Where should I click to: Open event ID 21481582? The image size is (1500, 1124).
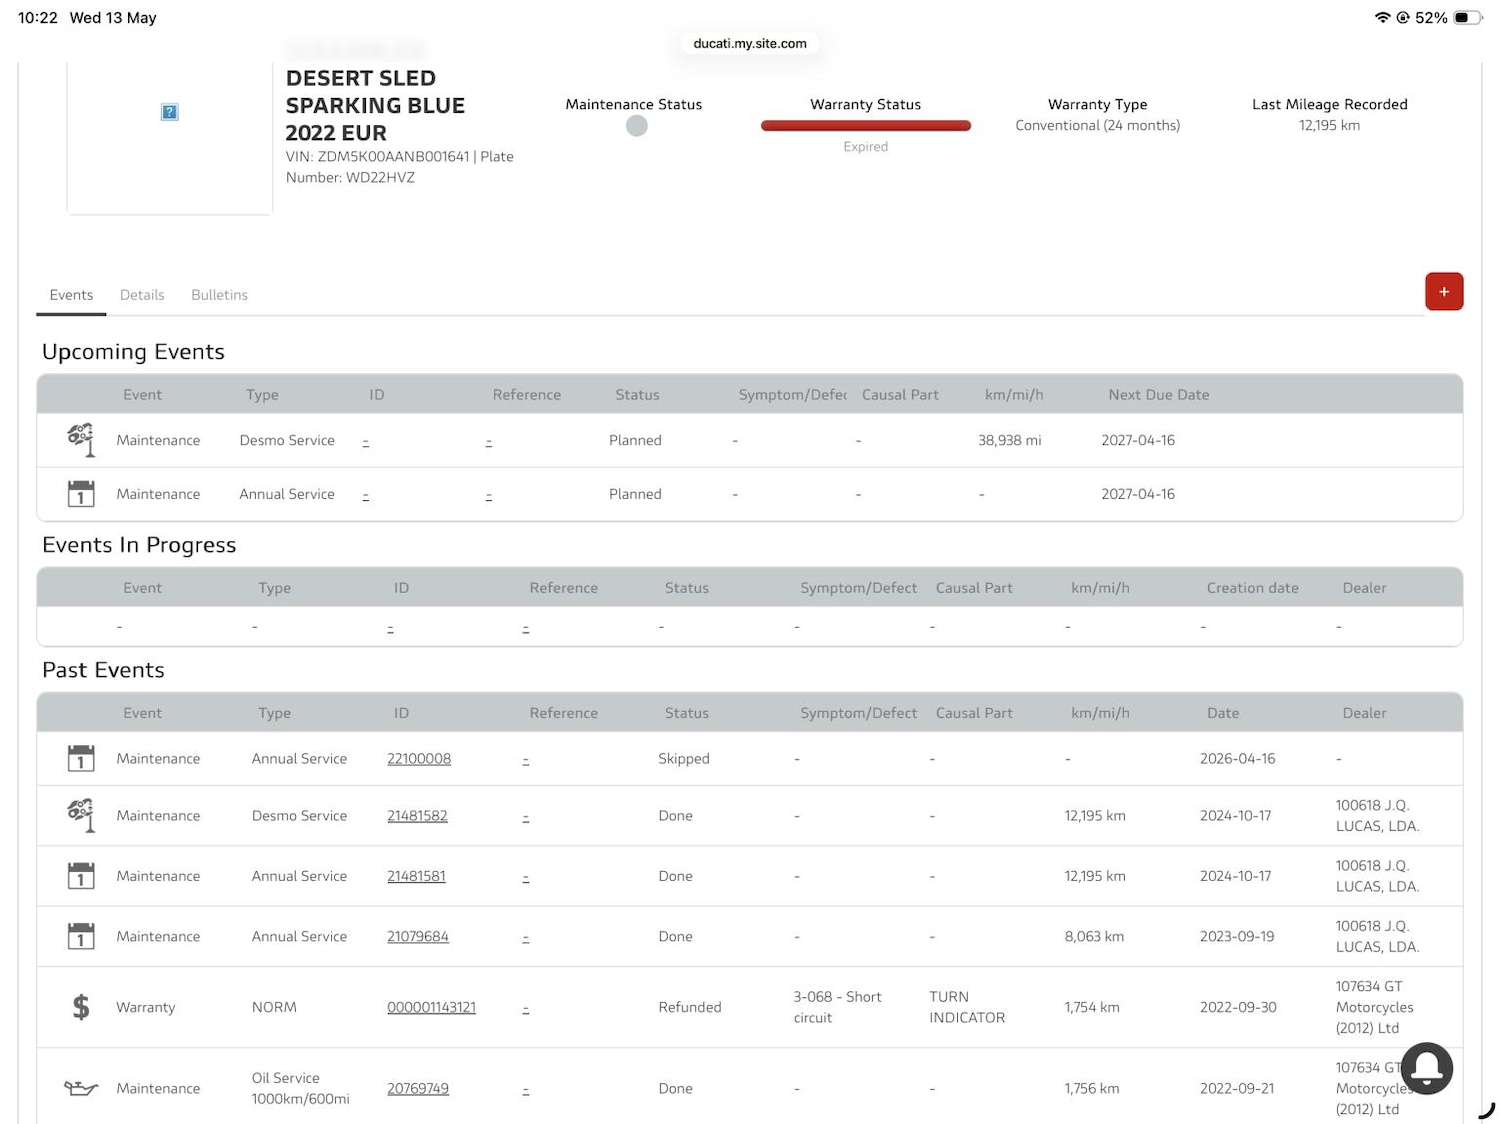click(417, 816)
